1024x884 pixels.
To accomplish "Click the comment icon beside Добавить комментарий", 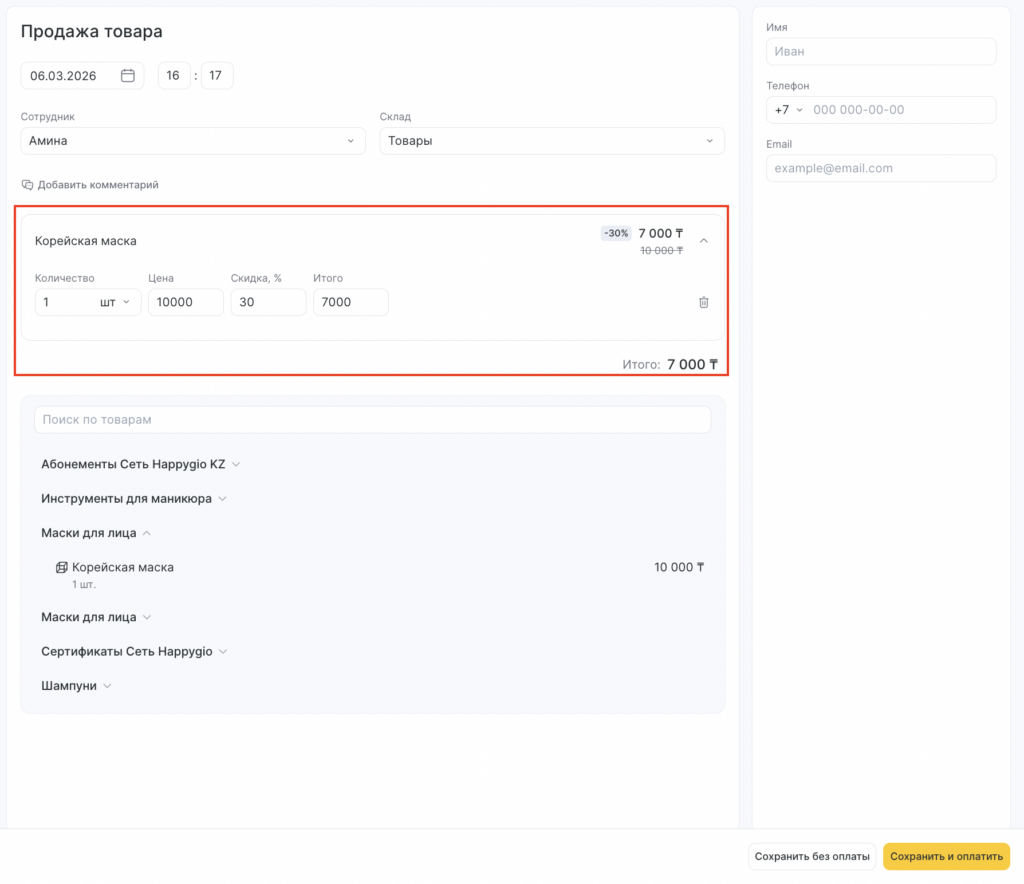I will 28,185.
